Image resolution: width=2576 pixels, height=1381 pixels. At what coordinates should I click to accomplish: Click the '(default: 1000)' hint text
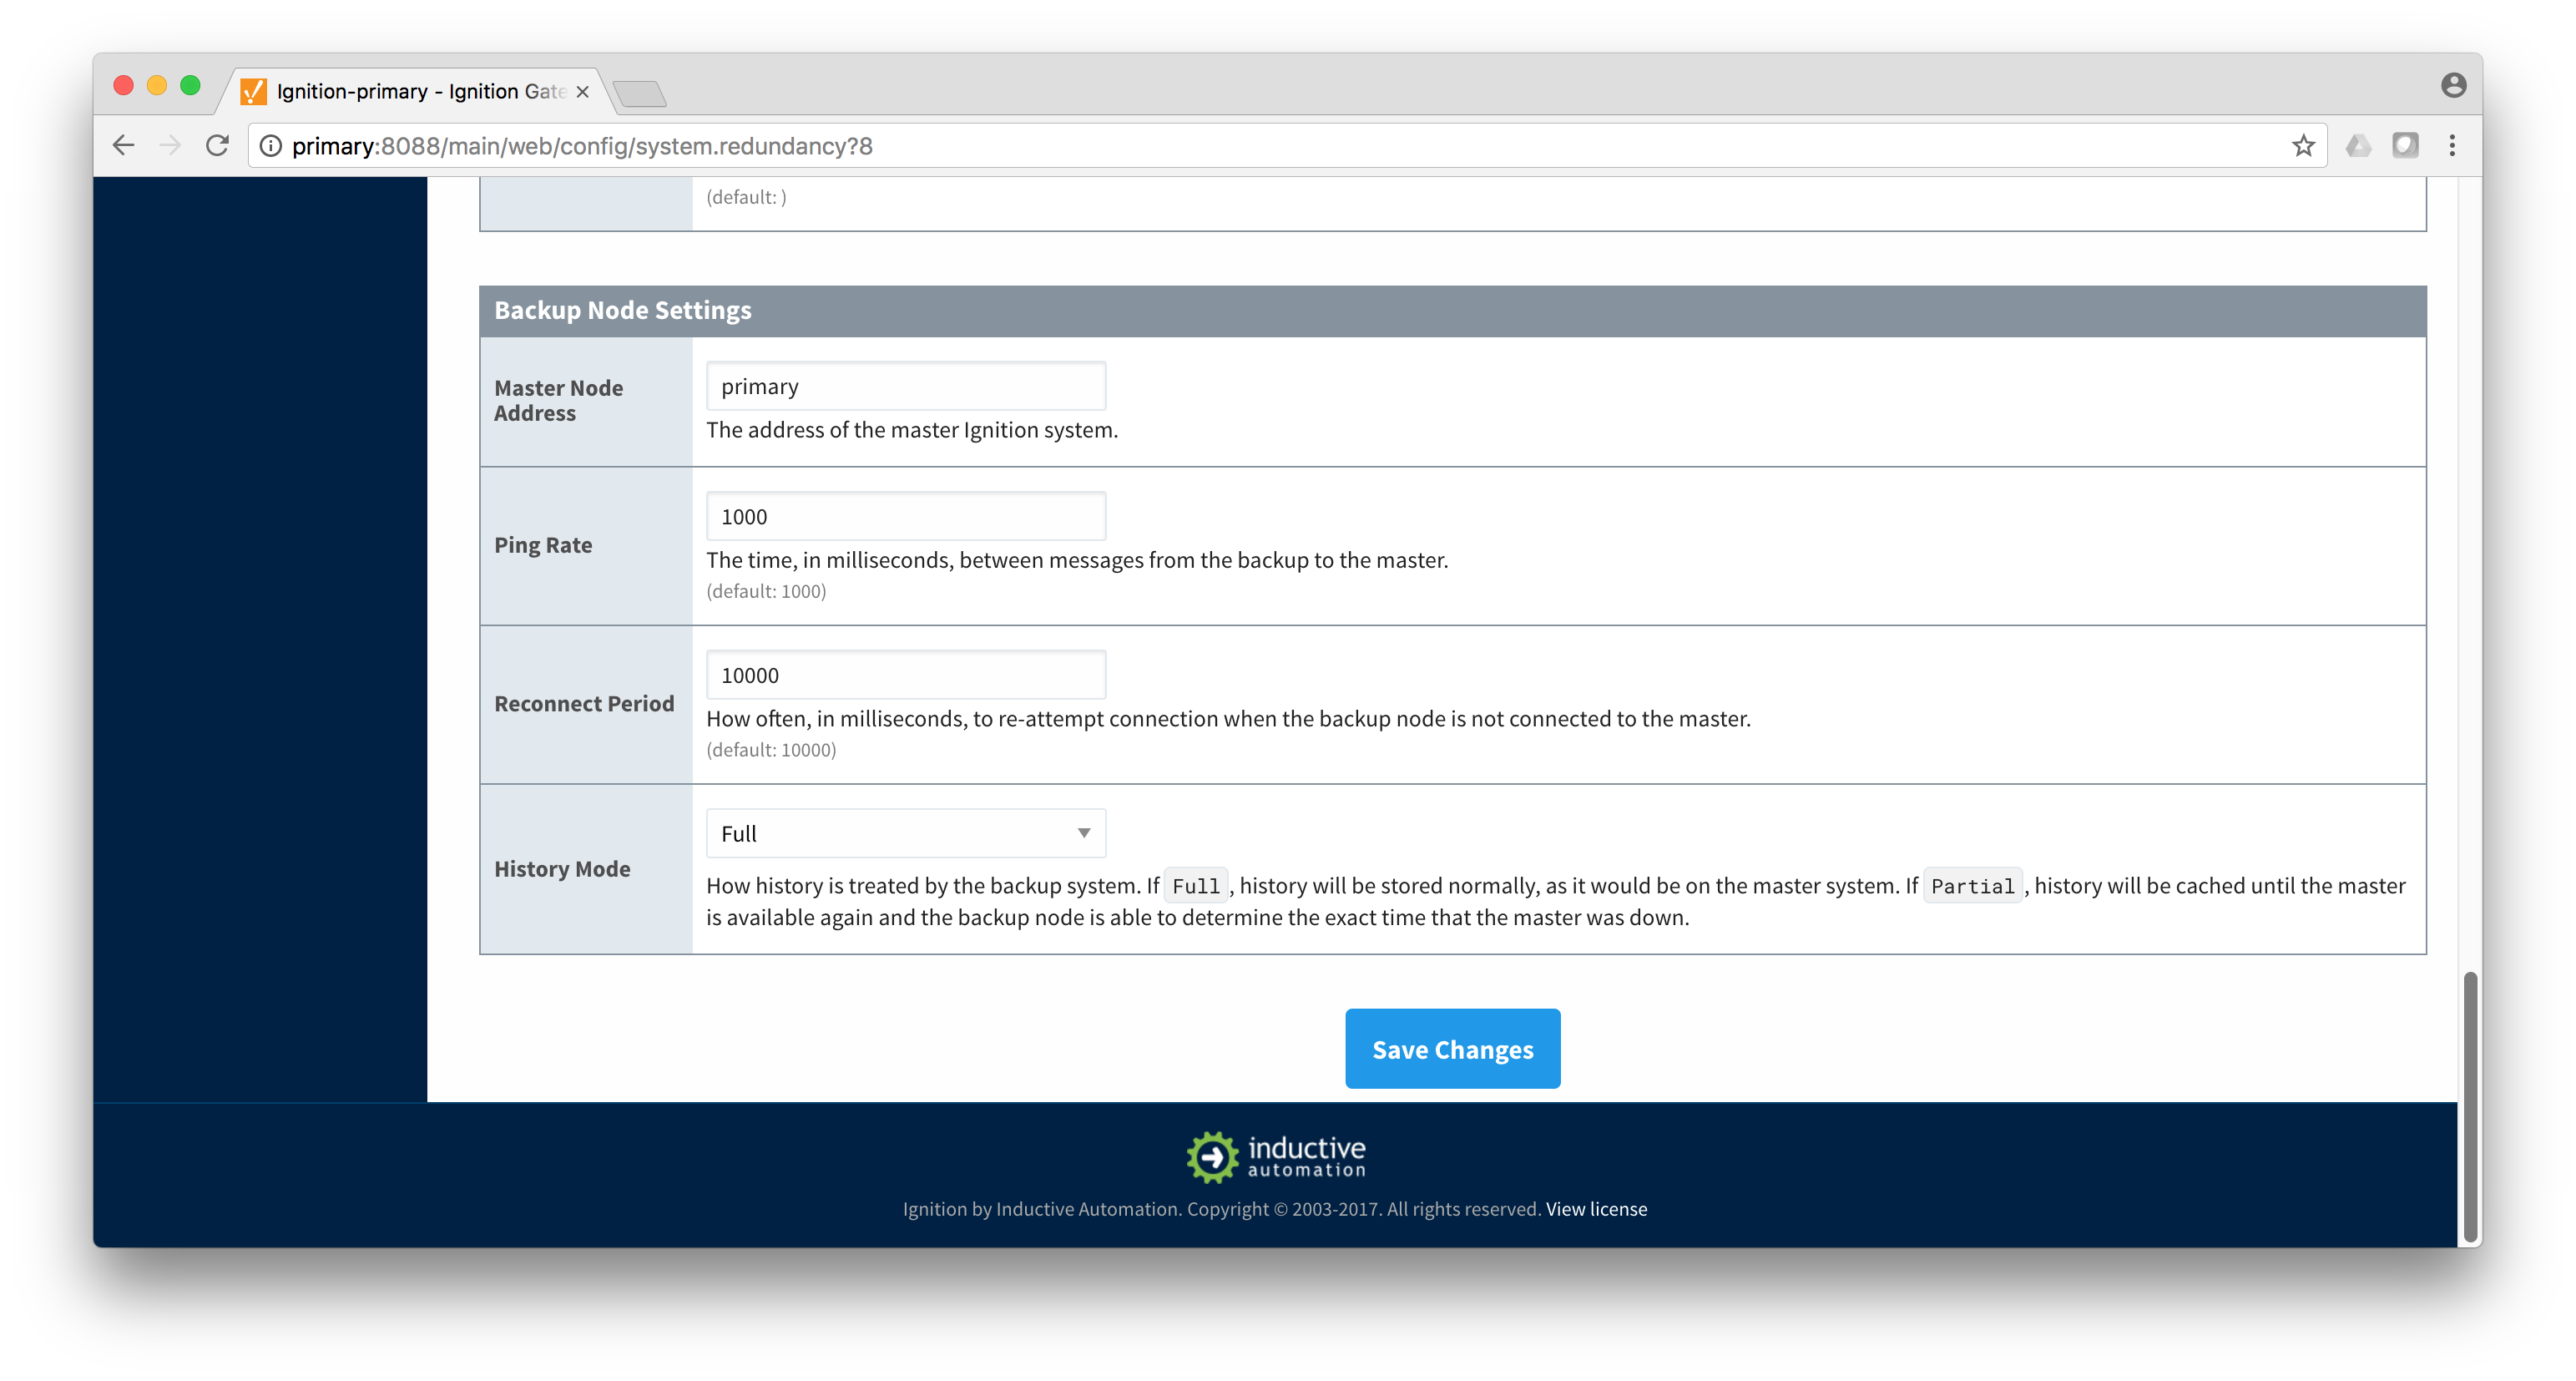766,591
